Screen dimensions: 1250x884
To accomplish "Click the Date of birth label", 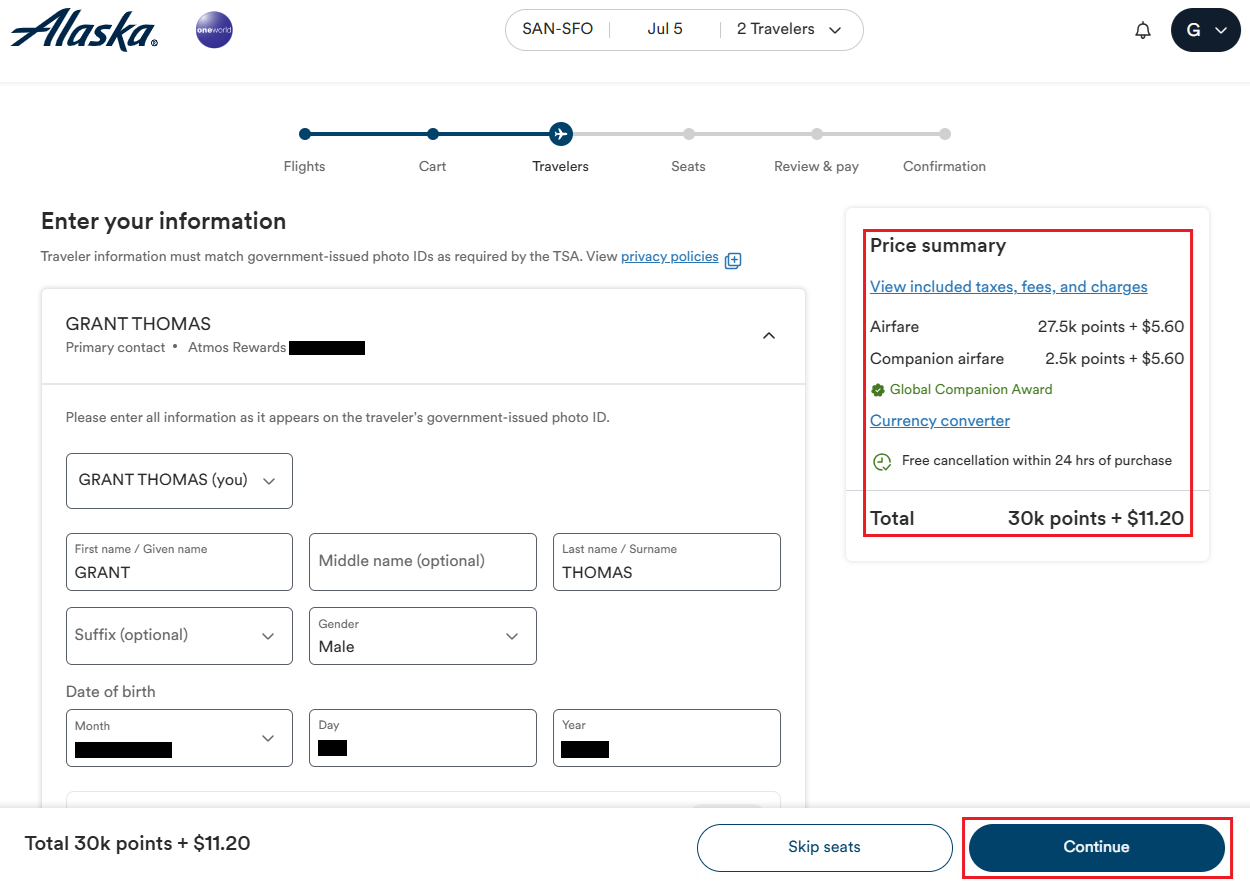I will click(111, 692).
